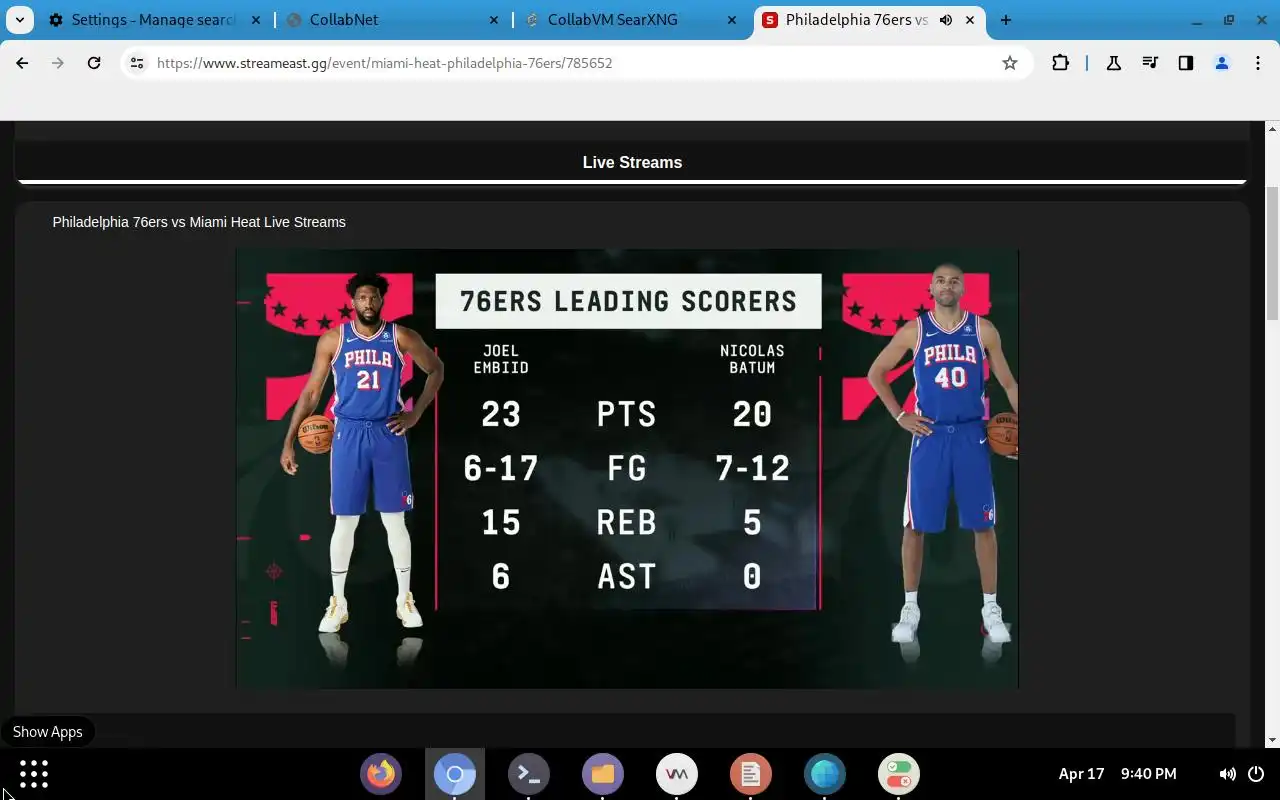Bookmark this page with the star icon
1280x800 pixels.
(x=1010, y=63)
